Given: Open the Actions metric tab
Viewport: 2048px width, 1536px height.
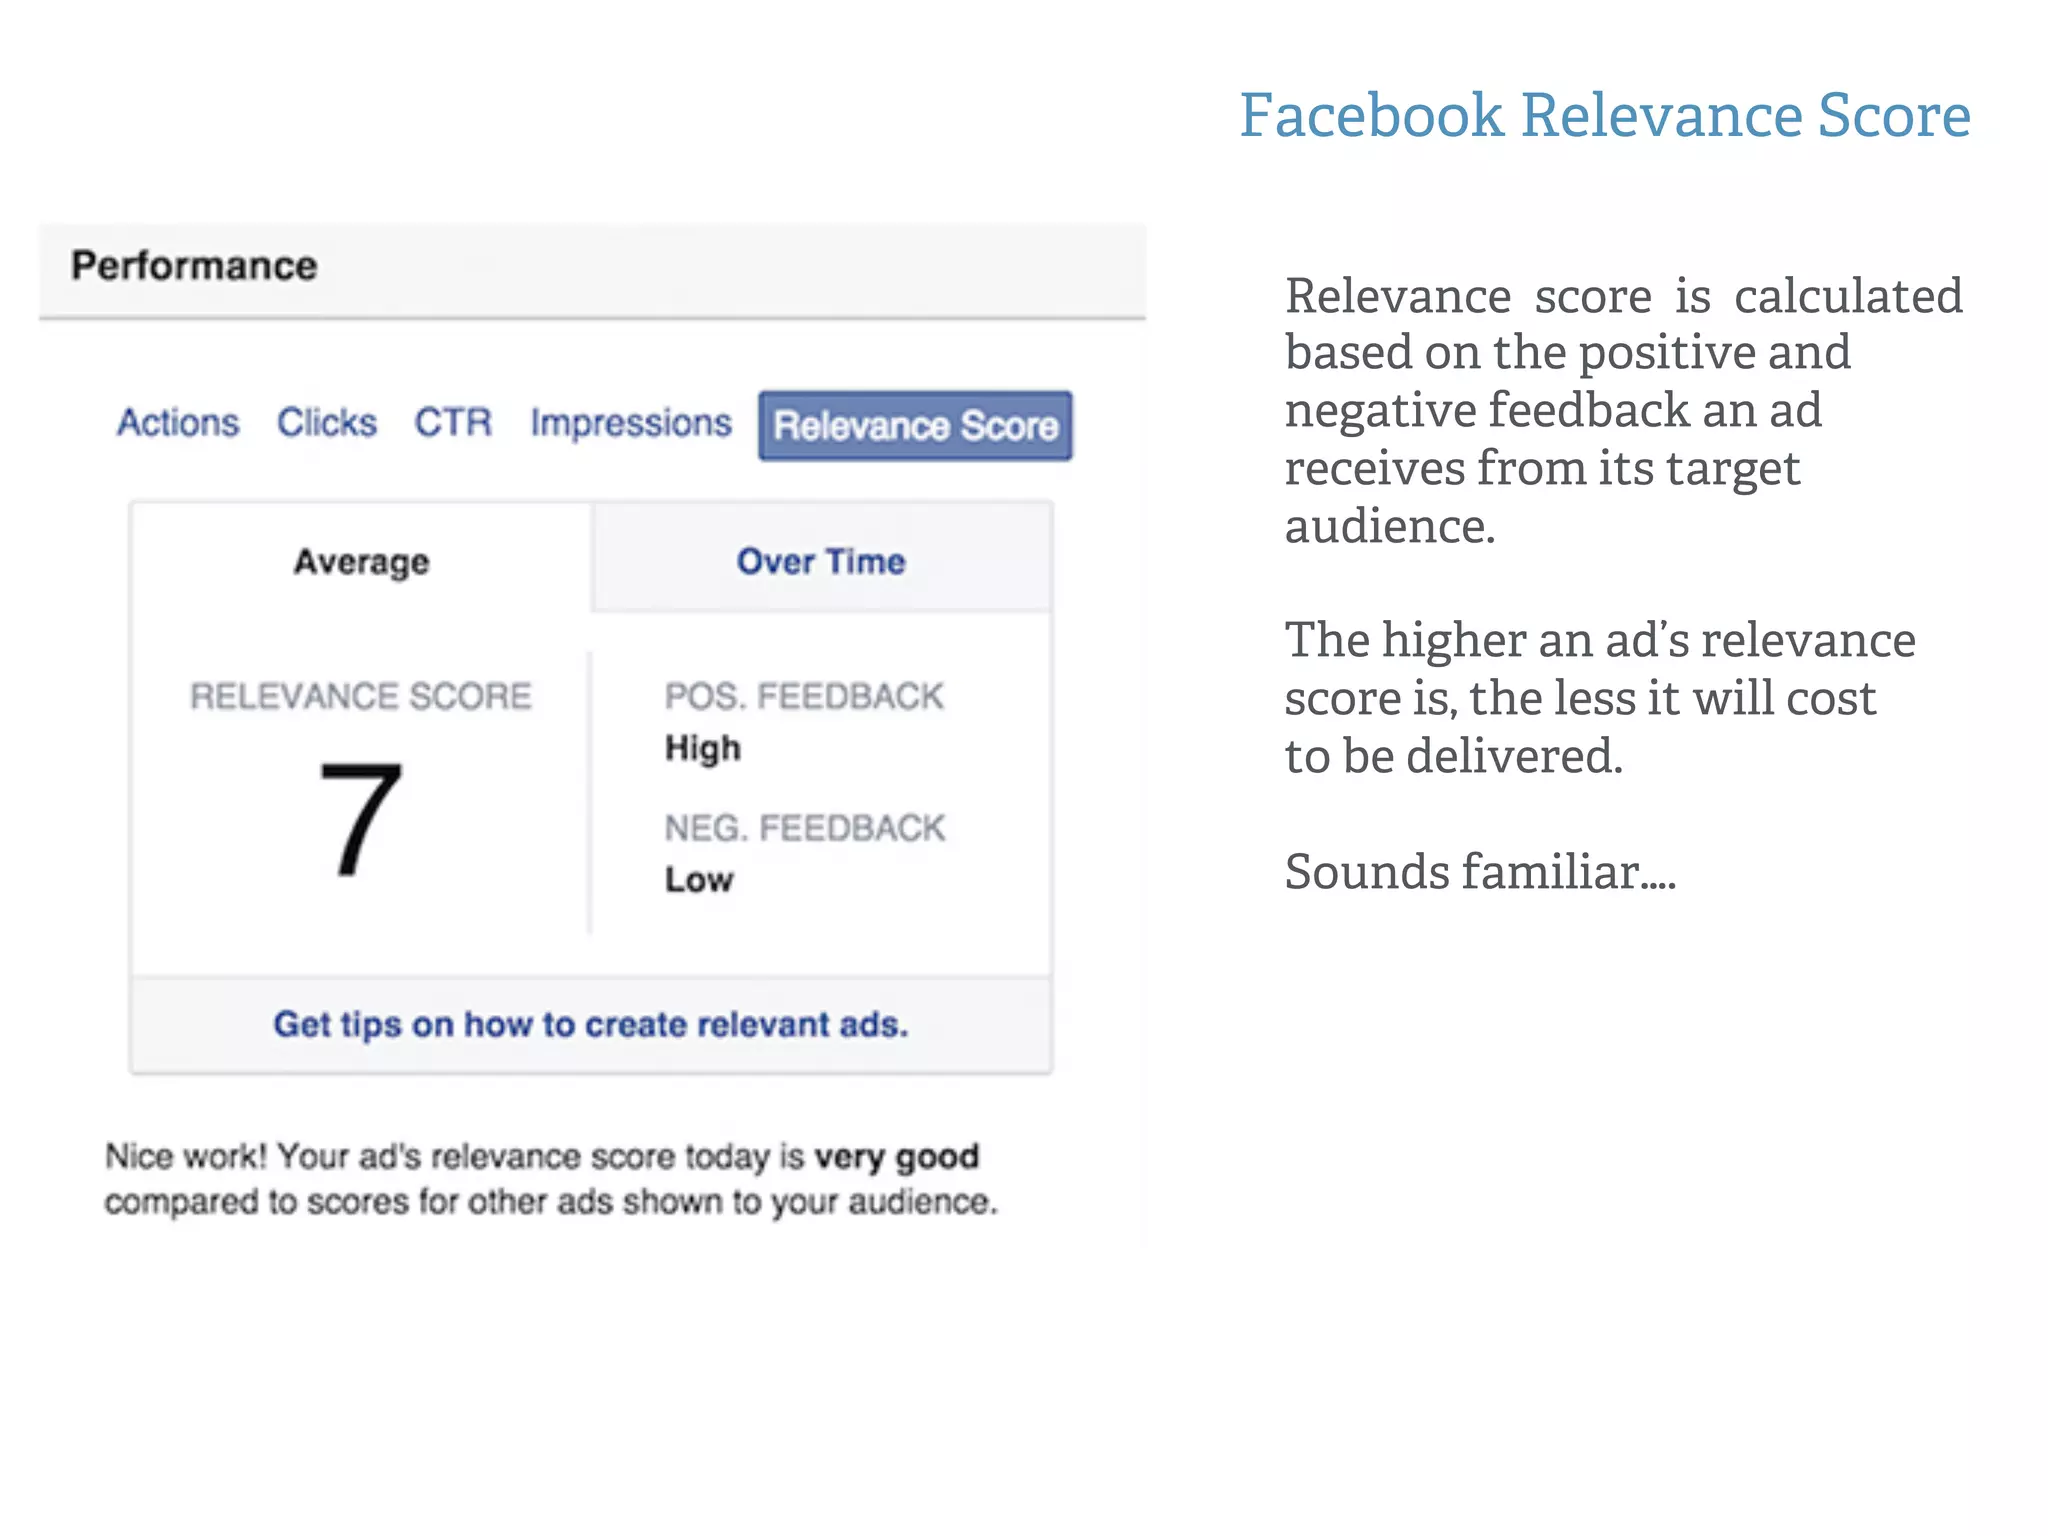Looking at the screenshot, I should tap(178, 423).
